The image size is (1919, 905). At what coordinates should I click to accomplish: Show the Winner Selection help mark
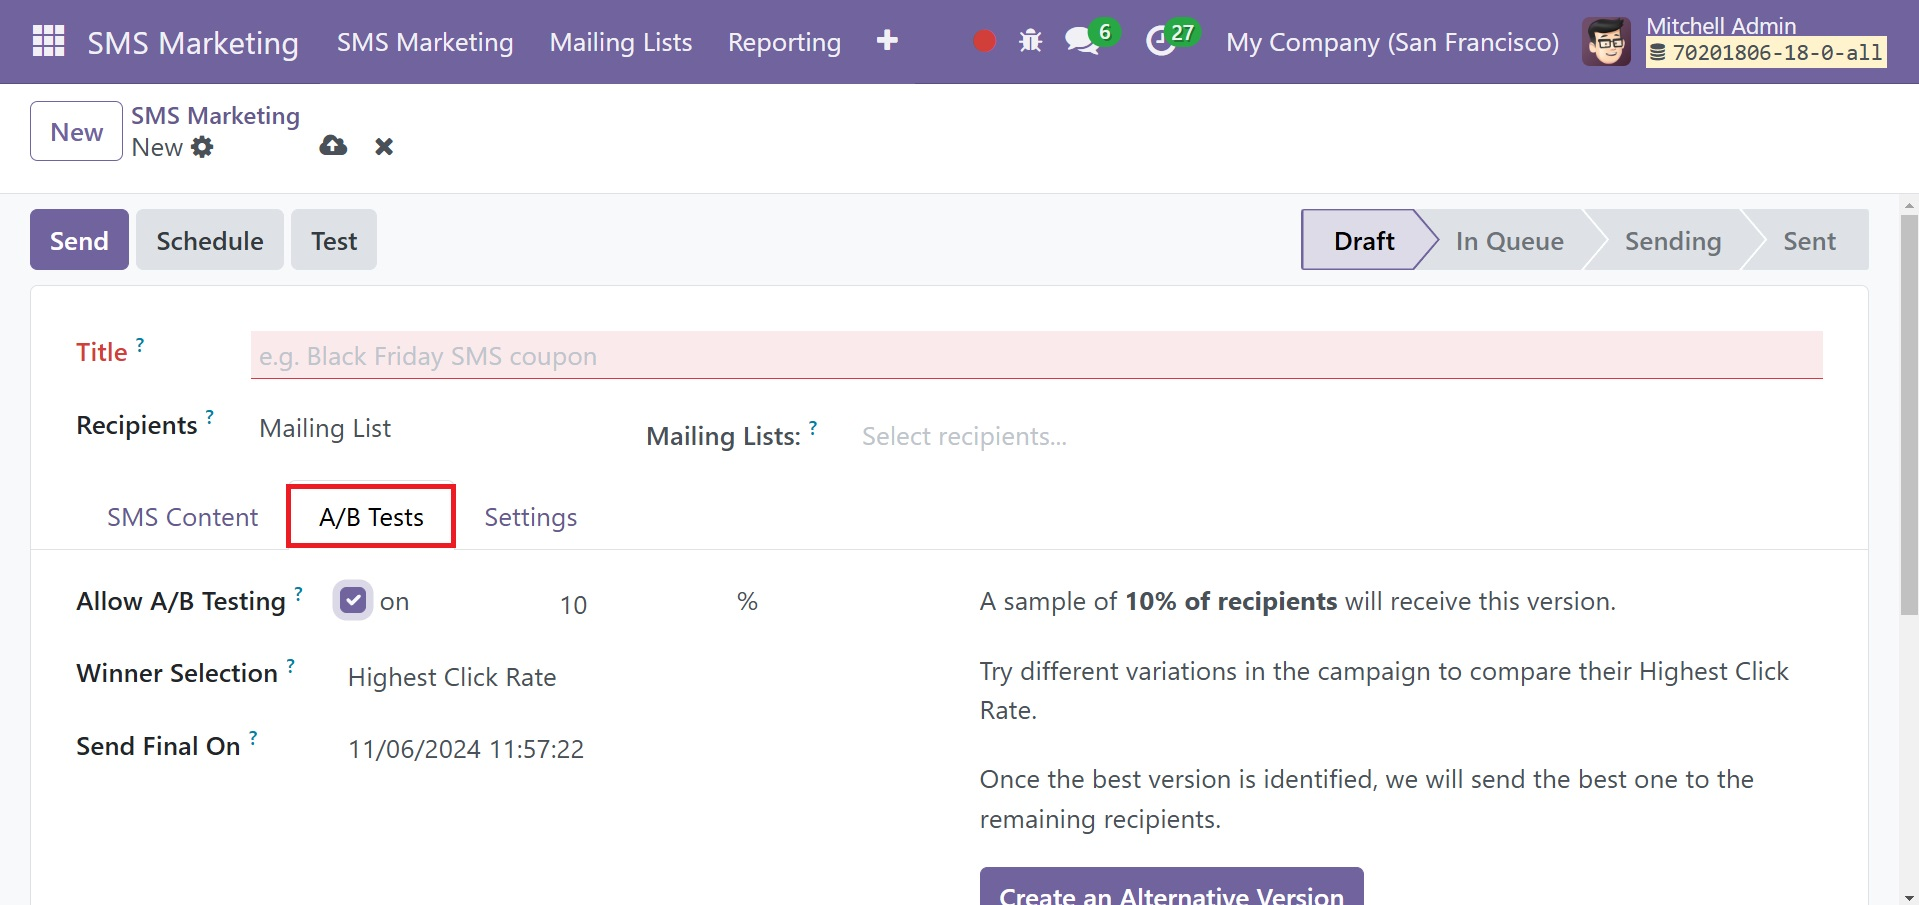[x=290, y=665]
